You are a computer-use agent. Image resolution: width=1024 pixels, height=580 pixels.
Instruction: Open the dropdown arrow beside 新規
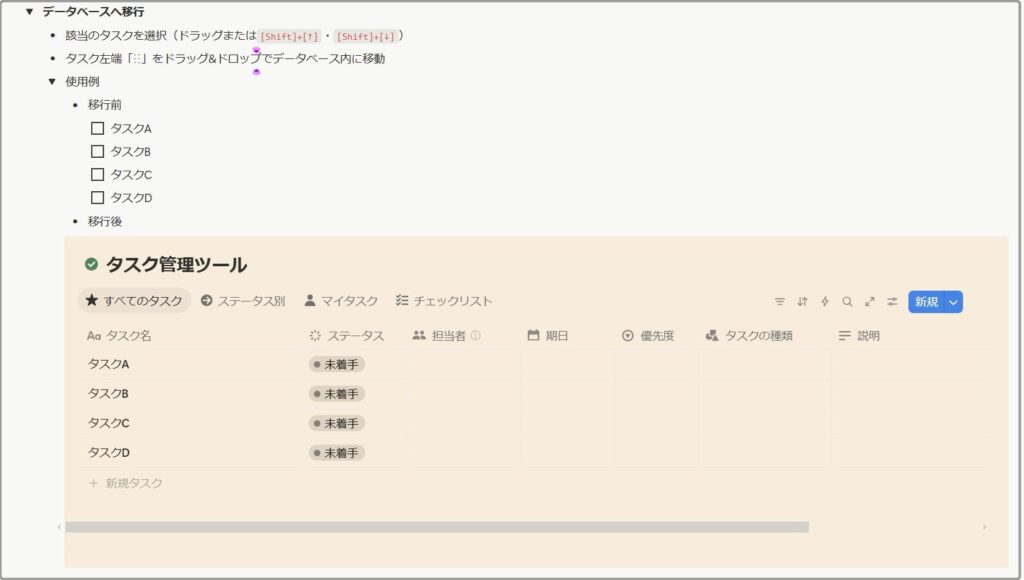(x=953, y=302)
